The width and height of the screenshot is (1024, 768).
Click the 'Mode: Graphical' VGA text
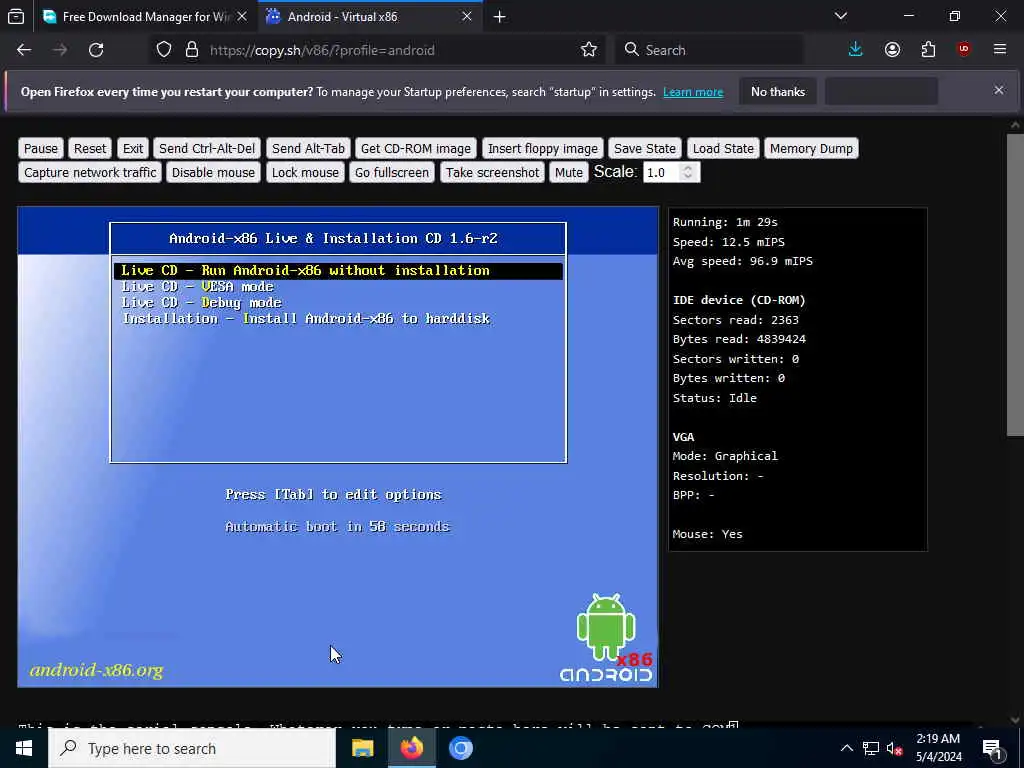point(726,456)
